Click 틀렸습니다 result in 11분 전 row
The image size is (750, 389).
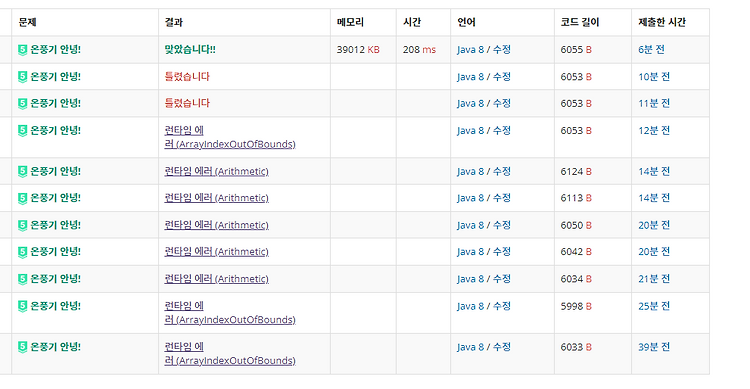[x=187, y=103]
